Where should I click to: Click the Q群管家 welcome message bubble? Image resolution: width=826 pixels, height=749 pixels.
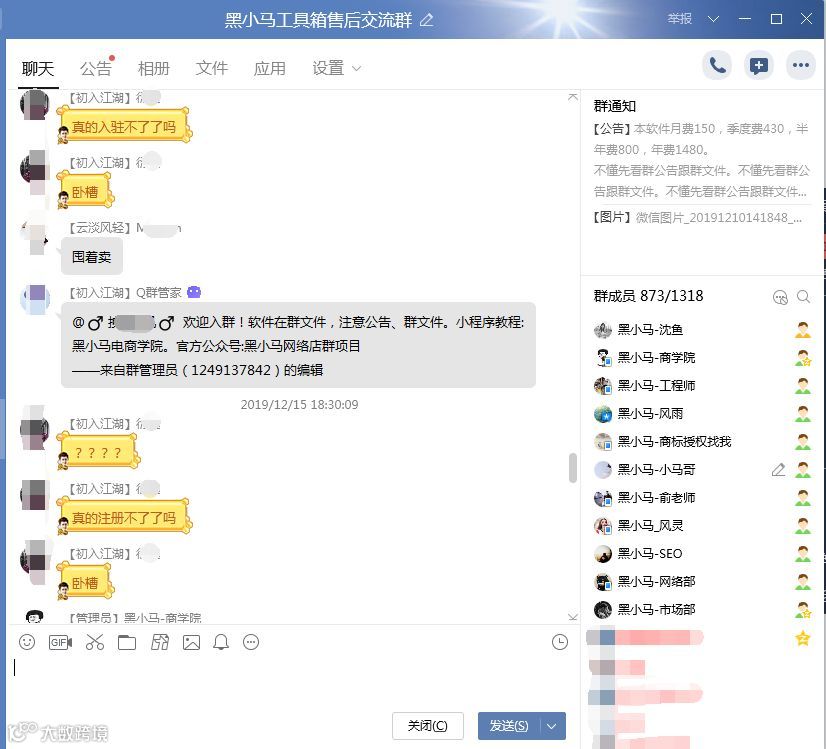tap(298, 345)
